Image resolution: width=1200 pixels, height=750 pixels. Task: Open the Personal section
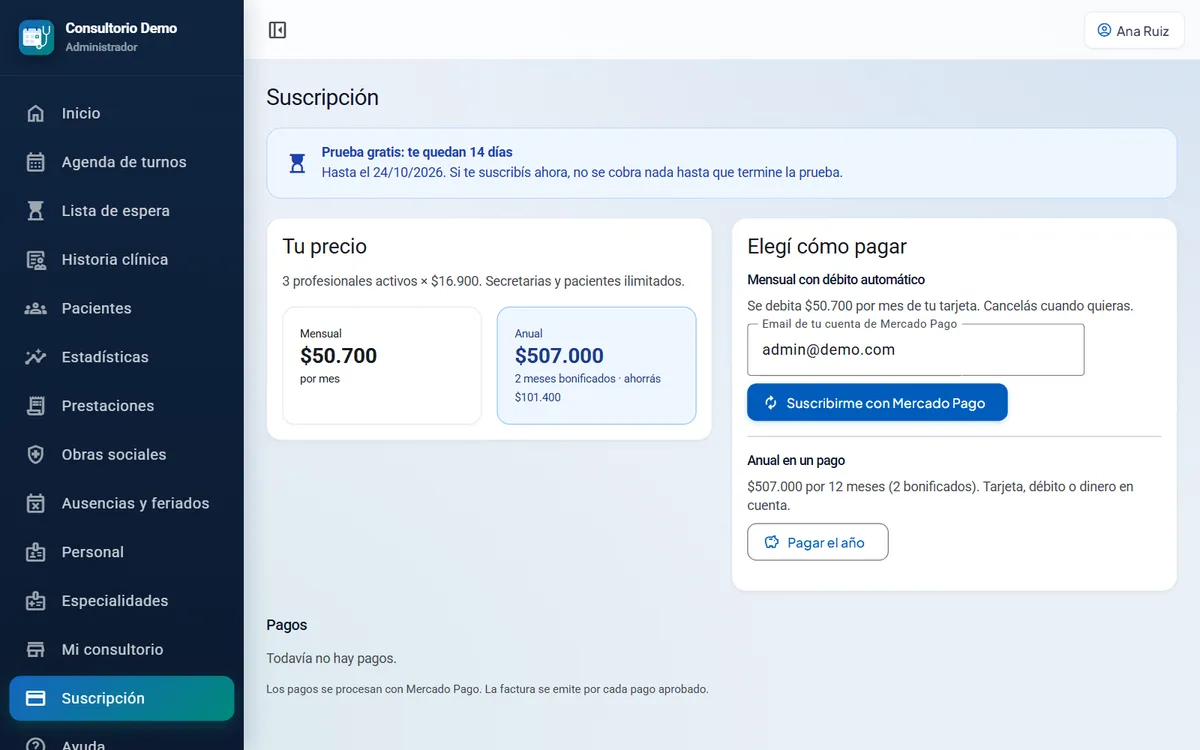(x=122, y=552)
